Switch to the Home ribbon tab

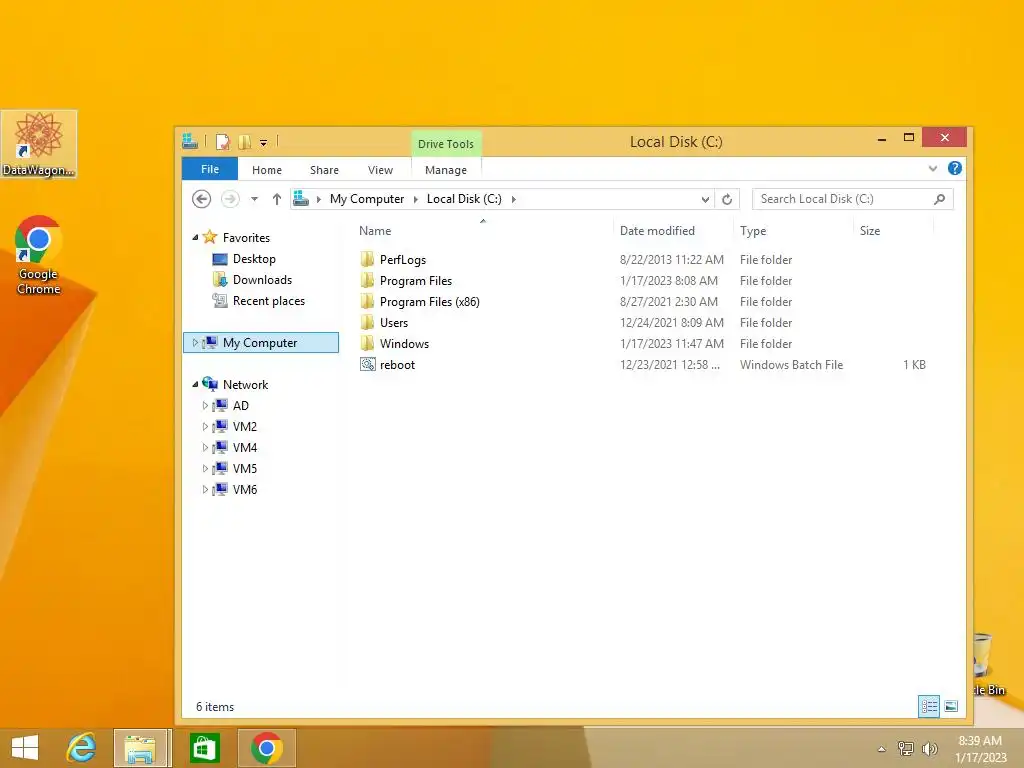pos(266,170)
